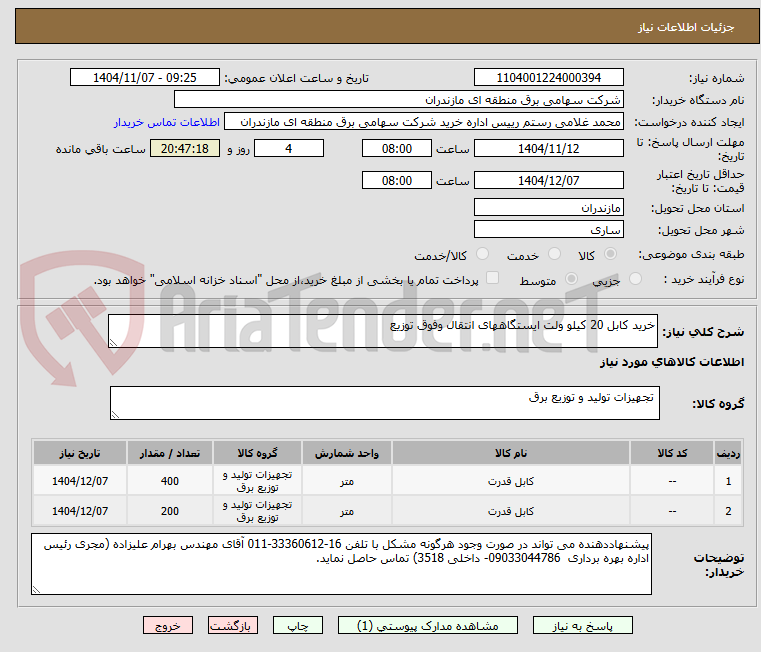
Task: Click the ایجاد کننده درخواست field
Action: pyautogui.click(x=424, y=122)
